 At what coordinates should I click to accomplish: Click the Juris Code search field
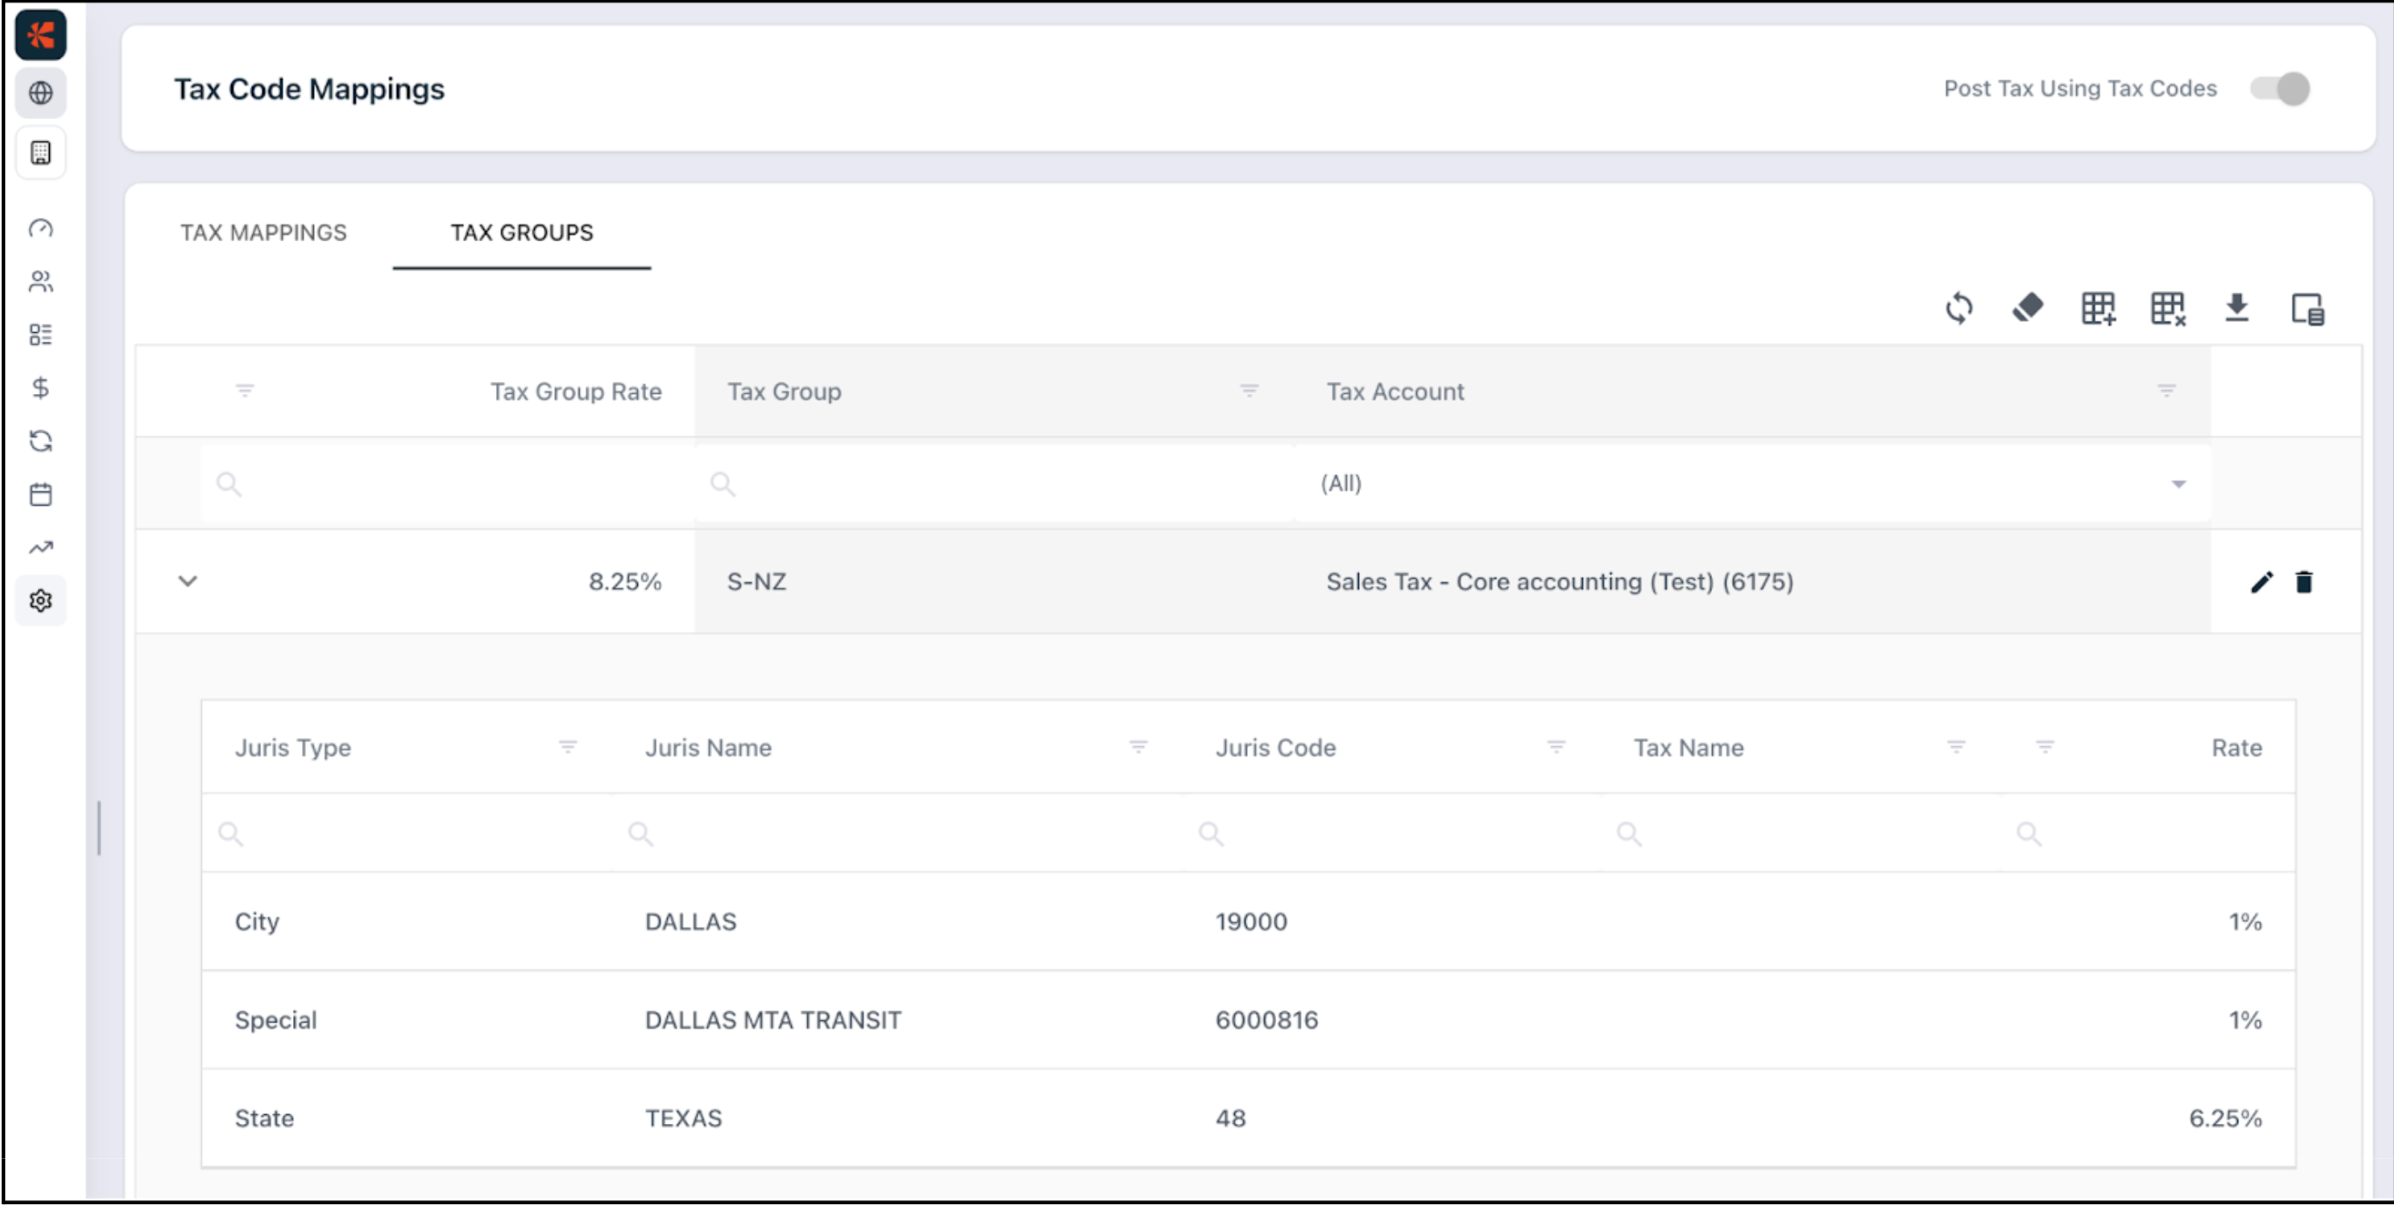click(x=1400, y=833)
